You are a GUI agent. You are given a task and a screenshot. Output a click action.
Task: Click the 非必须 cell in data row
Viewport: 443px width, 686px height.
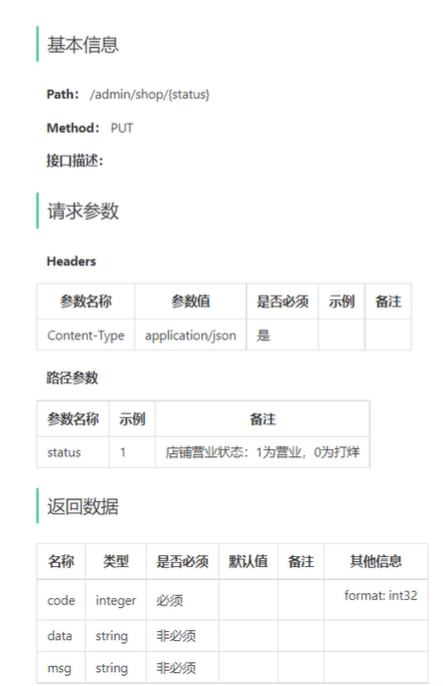click(182, 636)
